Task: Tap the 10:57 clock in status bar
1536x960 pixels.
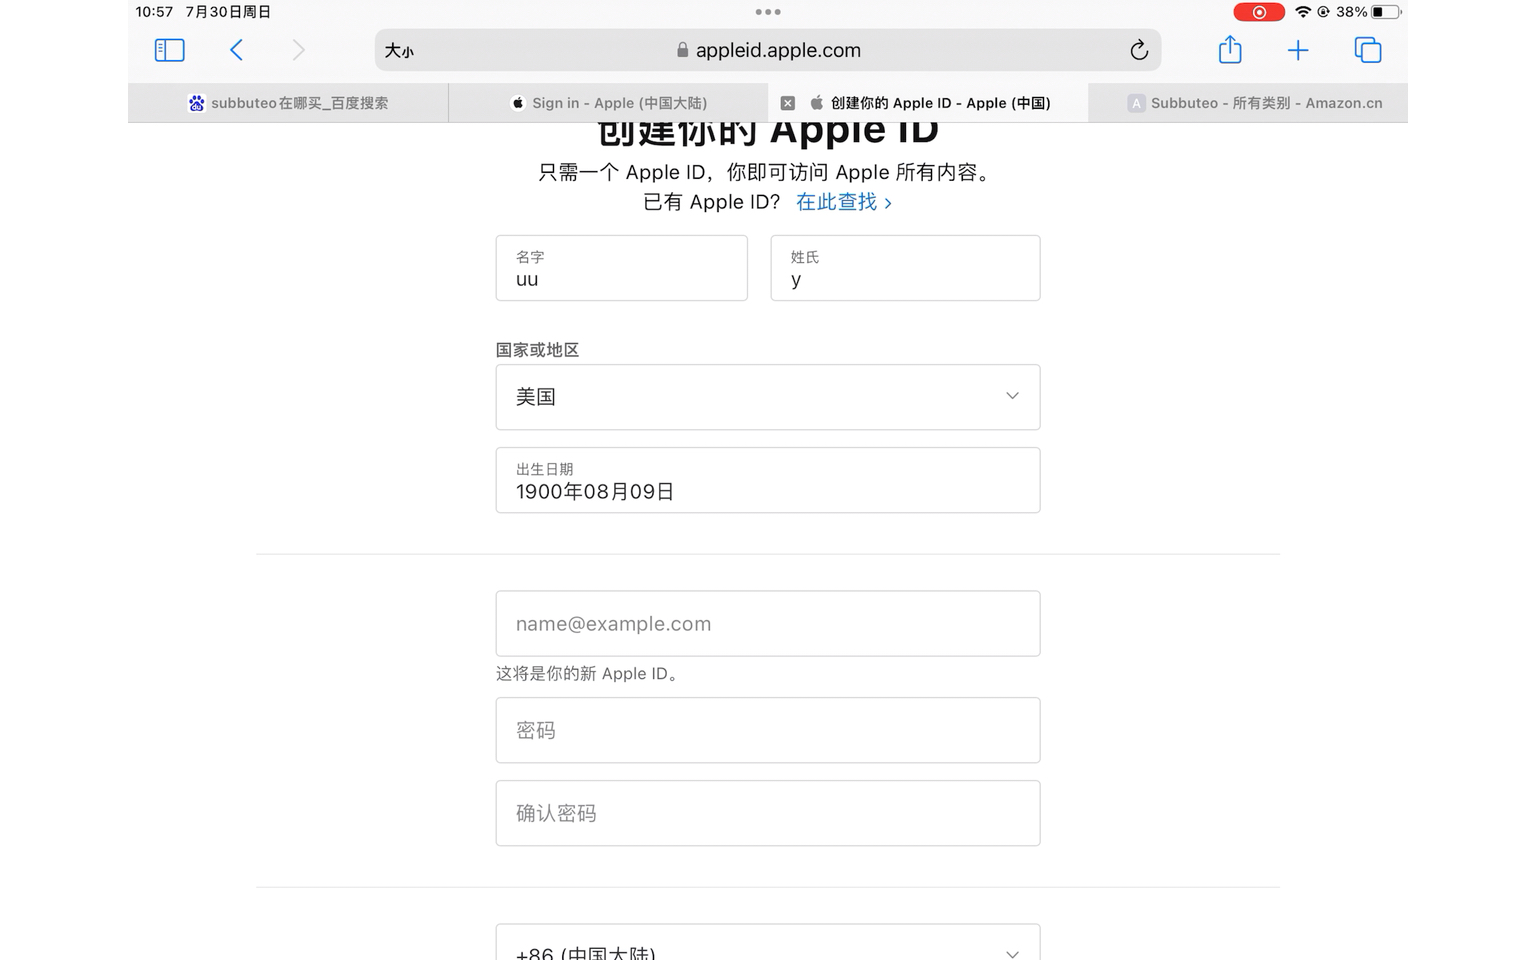Action: pyautogui.click(x=154, y=12)
